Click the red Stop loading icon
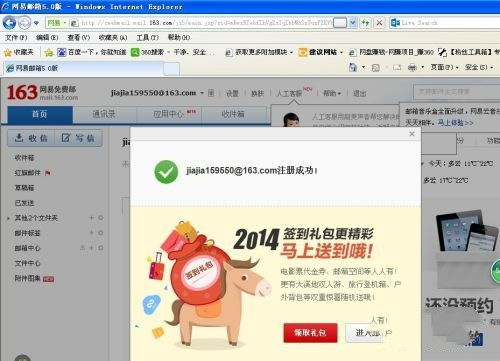The height and width of the screenshot is (361, 500). click(379, 23)
